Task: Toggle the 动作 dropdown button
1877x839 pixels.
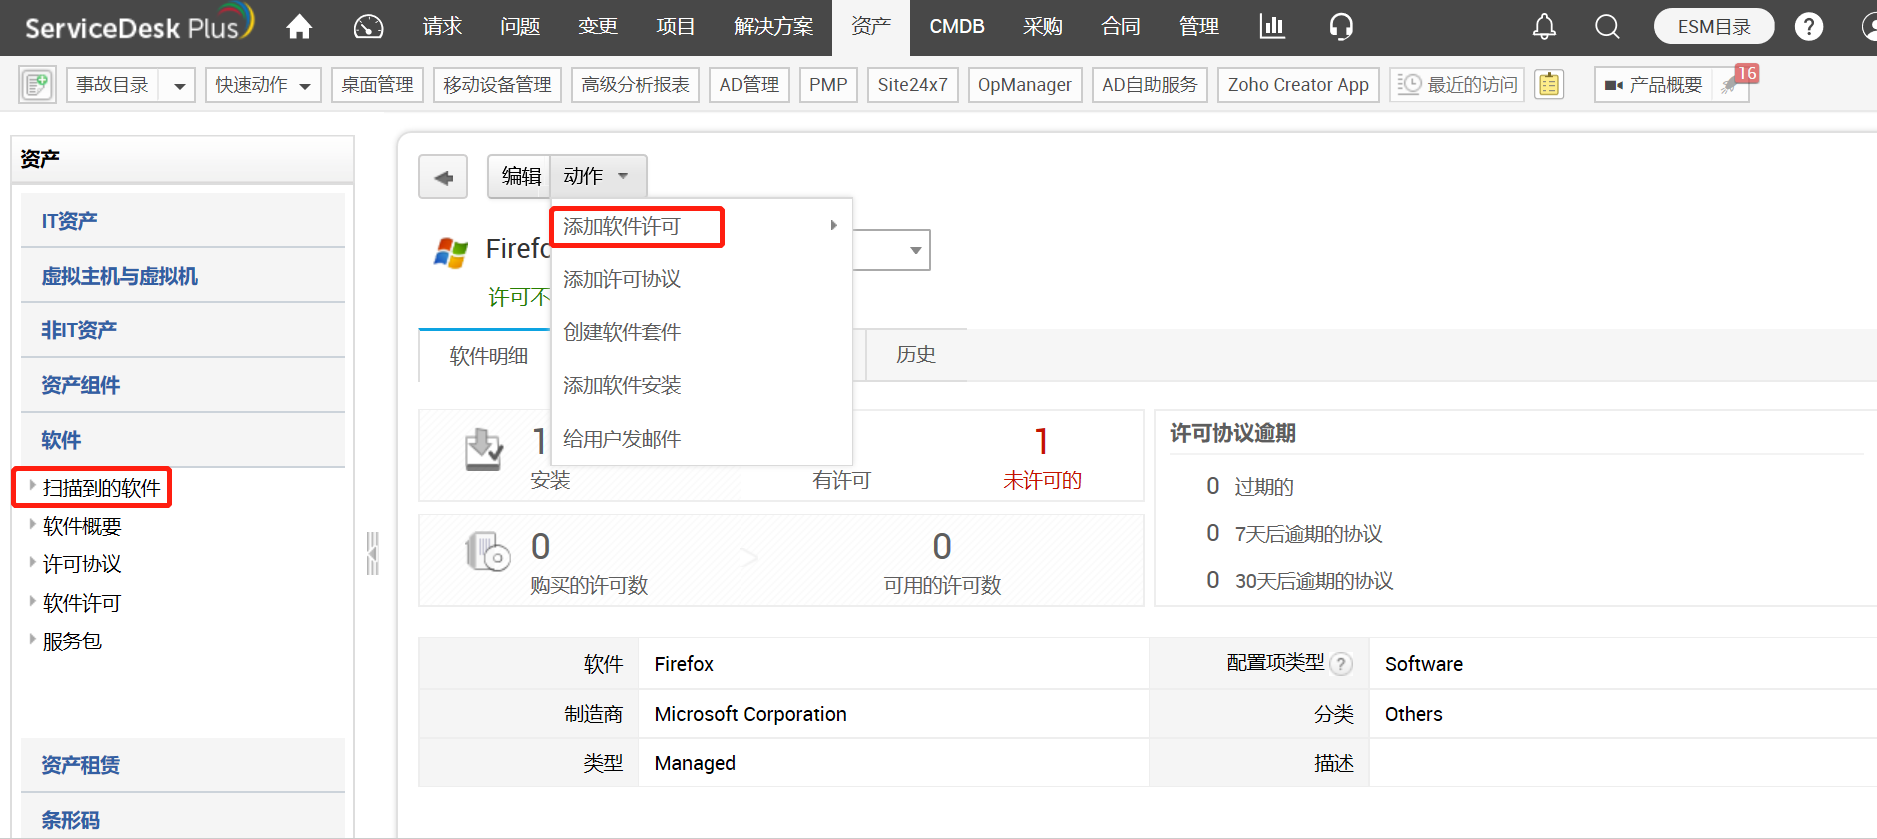Action: click(598, 176)
